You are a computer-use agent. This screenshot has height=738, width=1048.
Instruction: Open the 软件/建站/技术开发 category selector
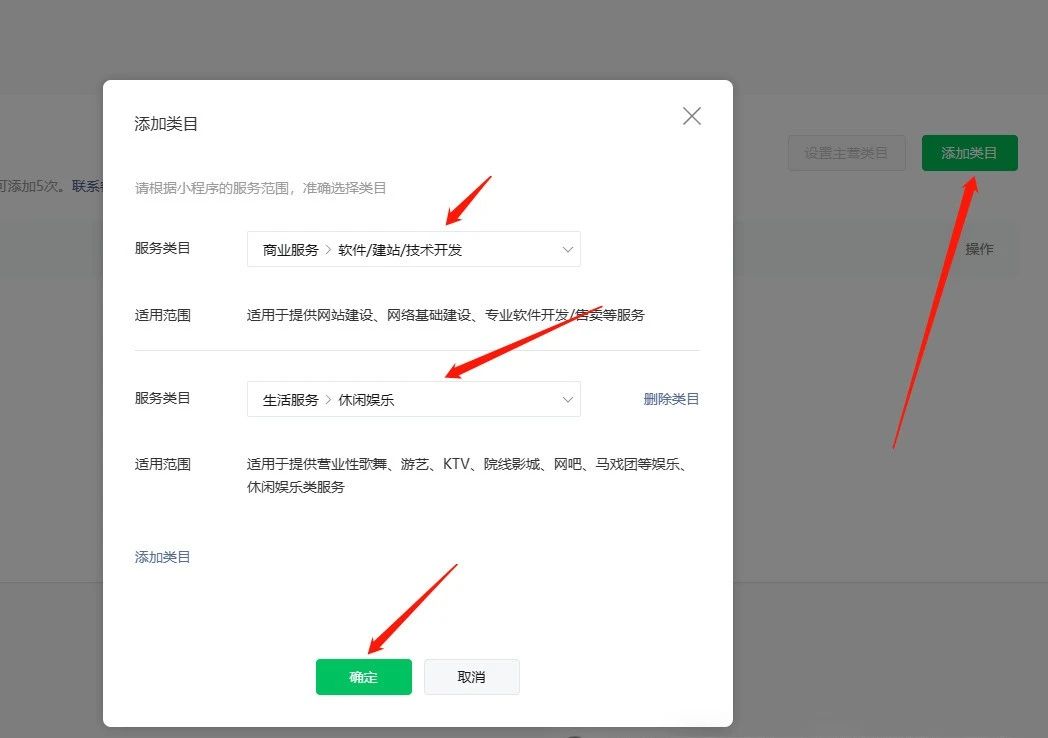tap(400, 250)
